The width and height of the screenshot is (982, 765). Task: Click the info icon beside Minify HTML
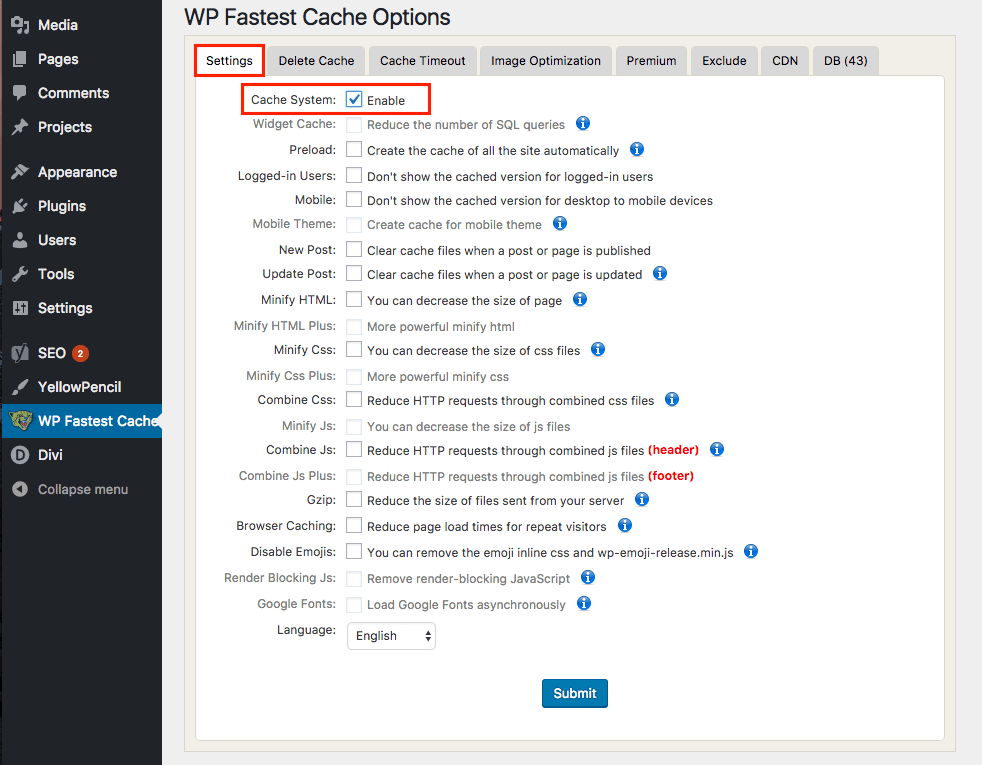[x=580, y=299]
